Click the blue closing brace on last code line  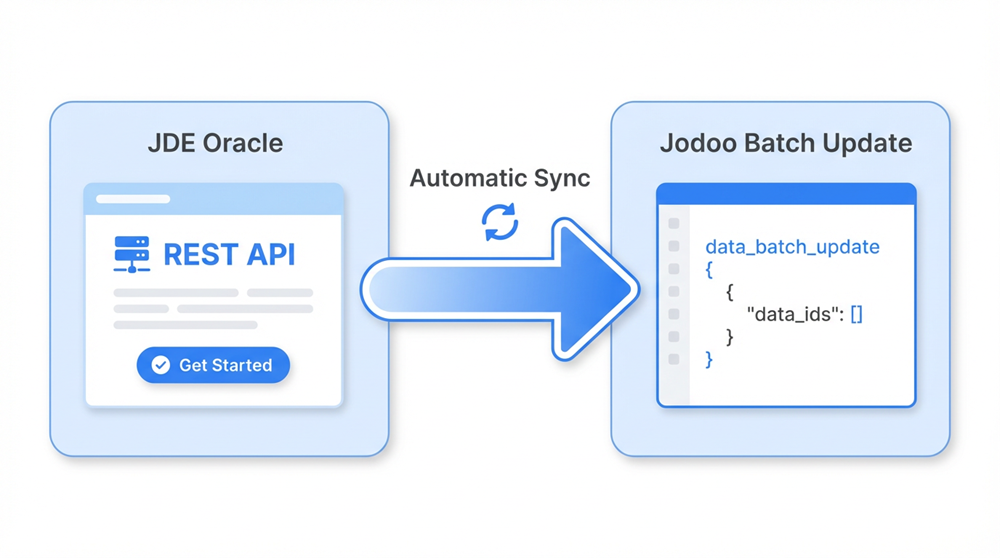[x=709, y=359]
